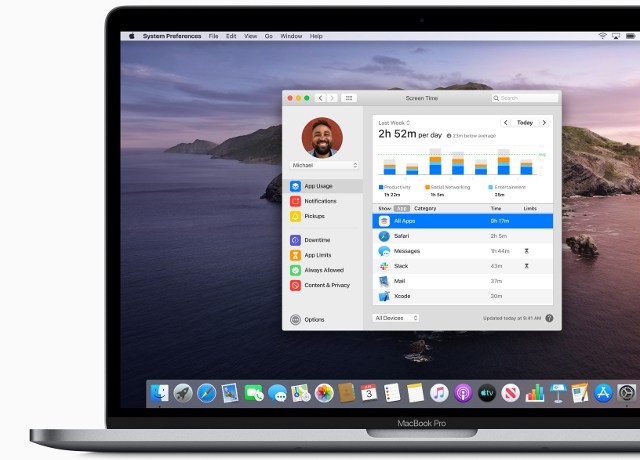640x460 pixels.
Task: Select the Safari row in app list
Action: pyautogui.click(x=461, y=235)
